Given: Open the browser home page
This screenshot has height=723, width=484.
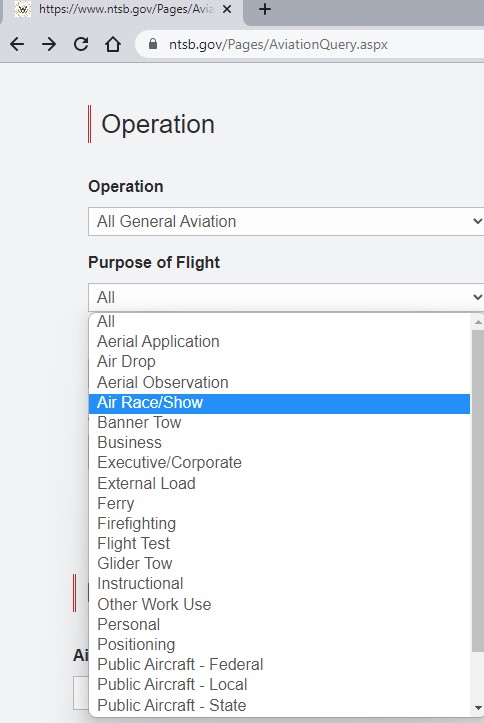Looking at the screenshot, I should (x=113, y=44).
